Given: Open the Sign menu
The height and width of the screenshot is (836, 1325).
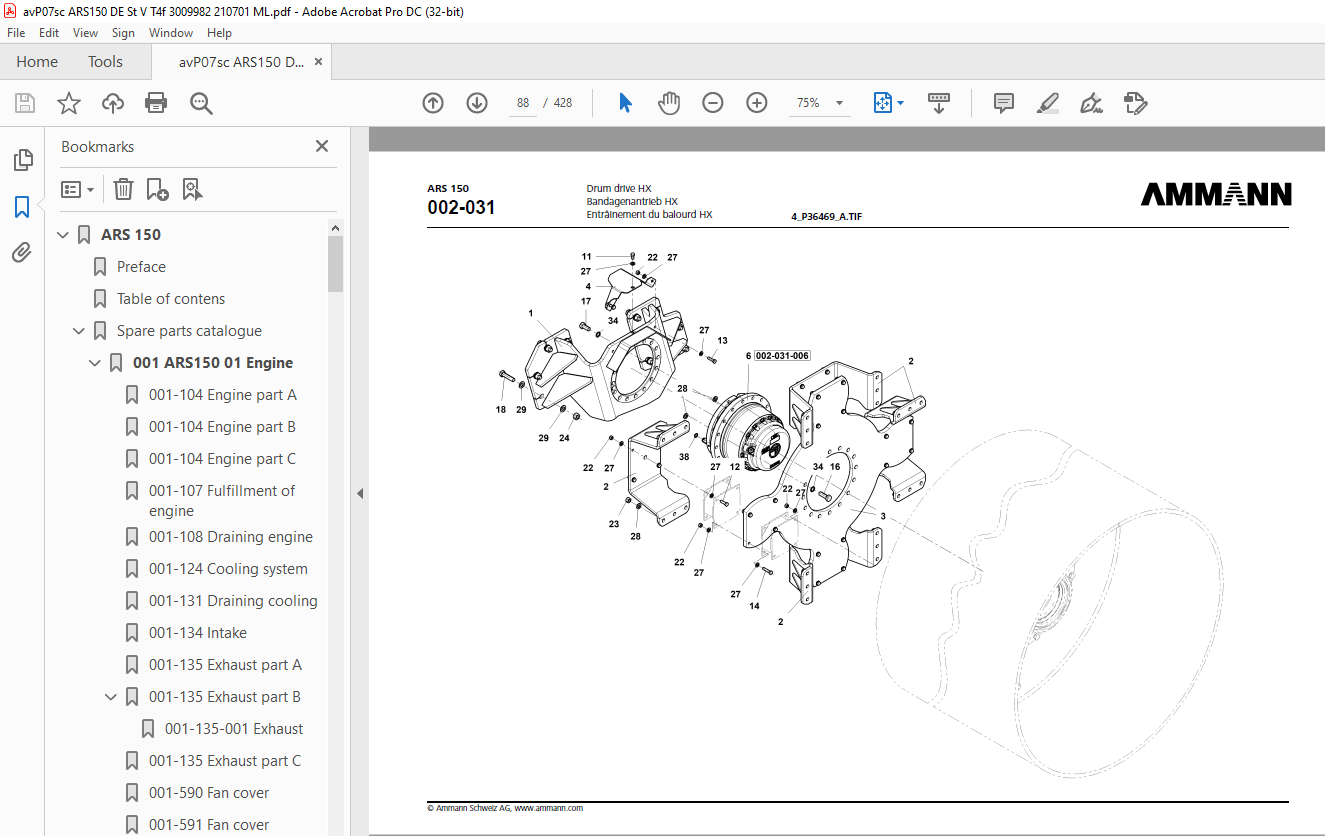Looking at the screenshot, I should (x=123, y=33).
